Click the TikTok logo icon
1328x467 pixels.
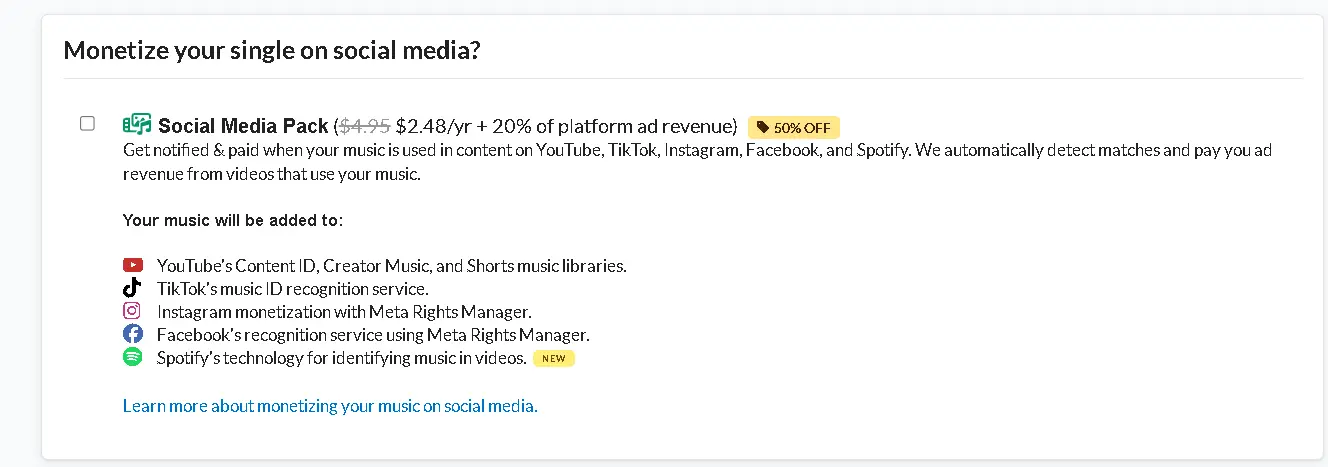132,288
